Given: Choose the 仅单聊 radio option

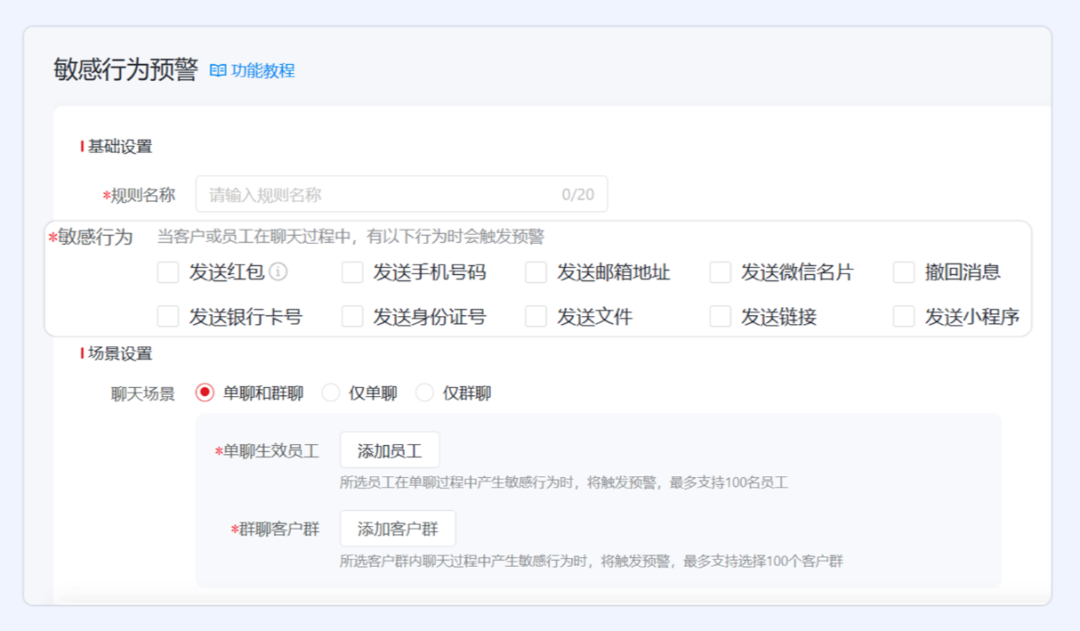Looking at the screenshot, I should click(x=331, y=393).
